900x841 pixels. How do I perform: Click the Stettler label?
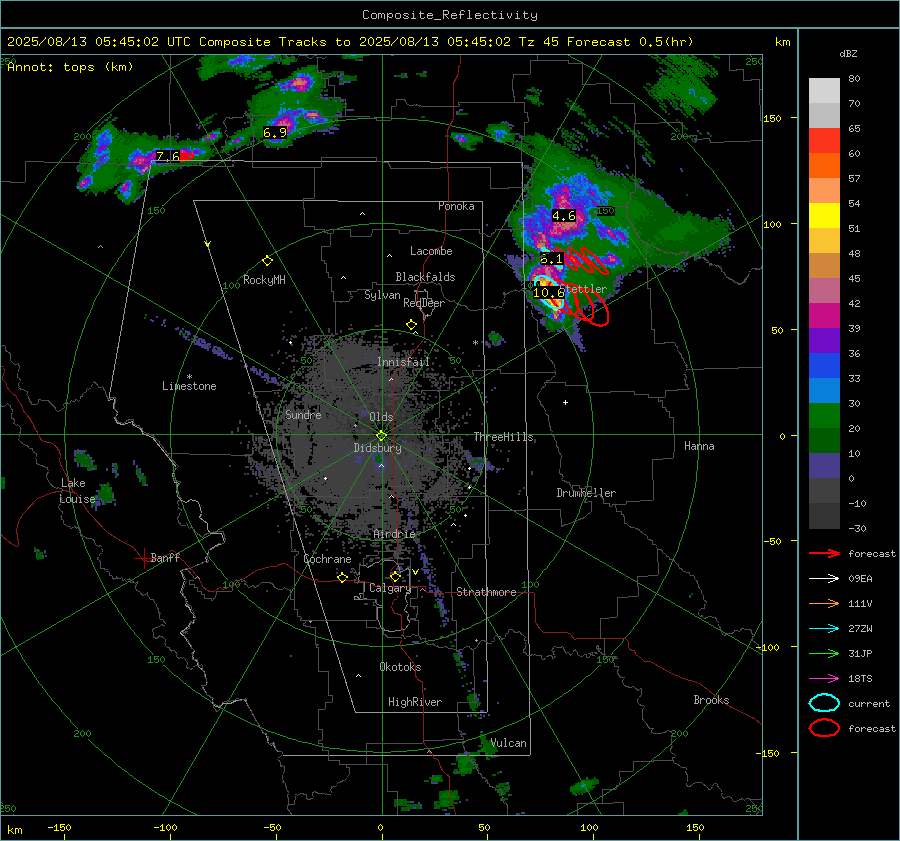(584, 289)
